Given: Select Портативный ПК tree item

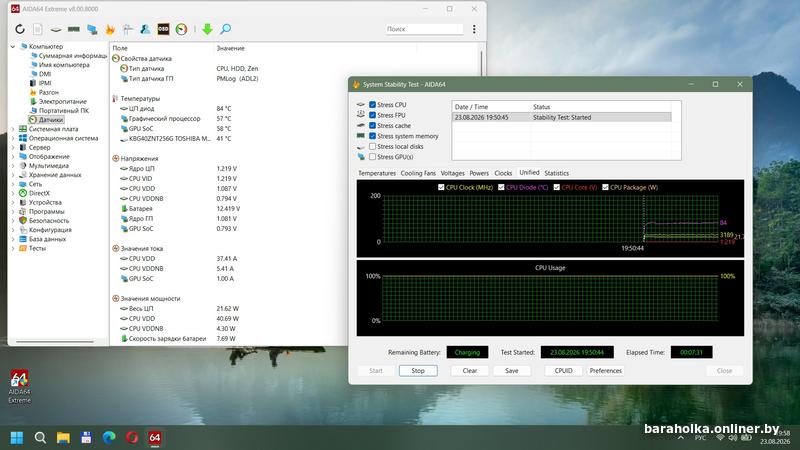Looking at the screenshot, I should (64, 111).
